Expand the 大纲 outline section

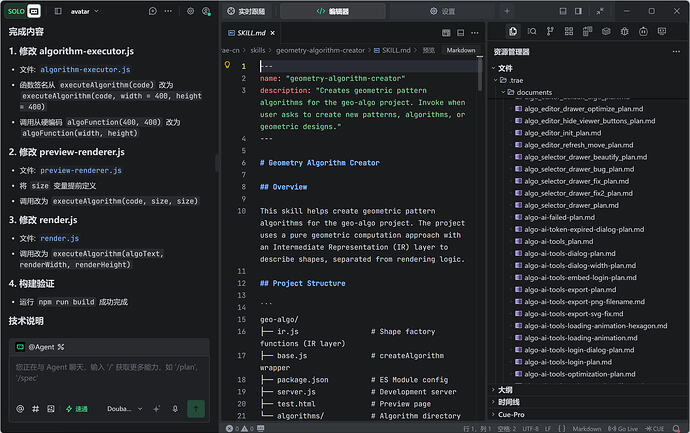(x=506, y=390)
